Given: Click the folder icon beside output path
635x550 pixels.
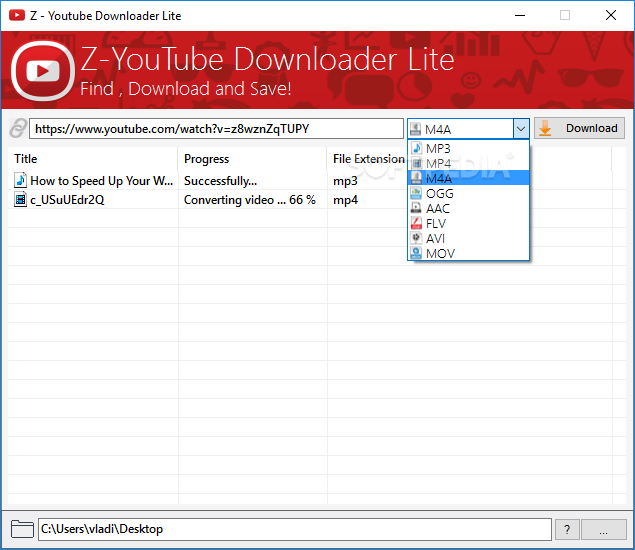Looking at the screenshot, I should pos(22,529).
